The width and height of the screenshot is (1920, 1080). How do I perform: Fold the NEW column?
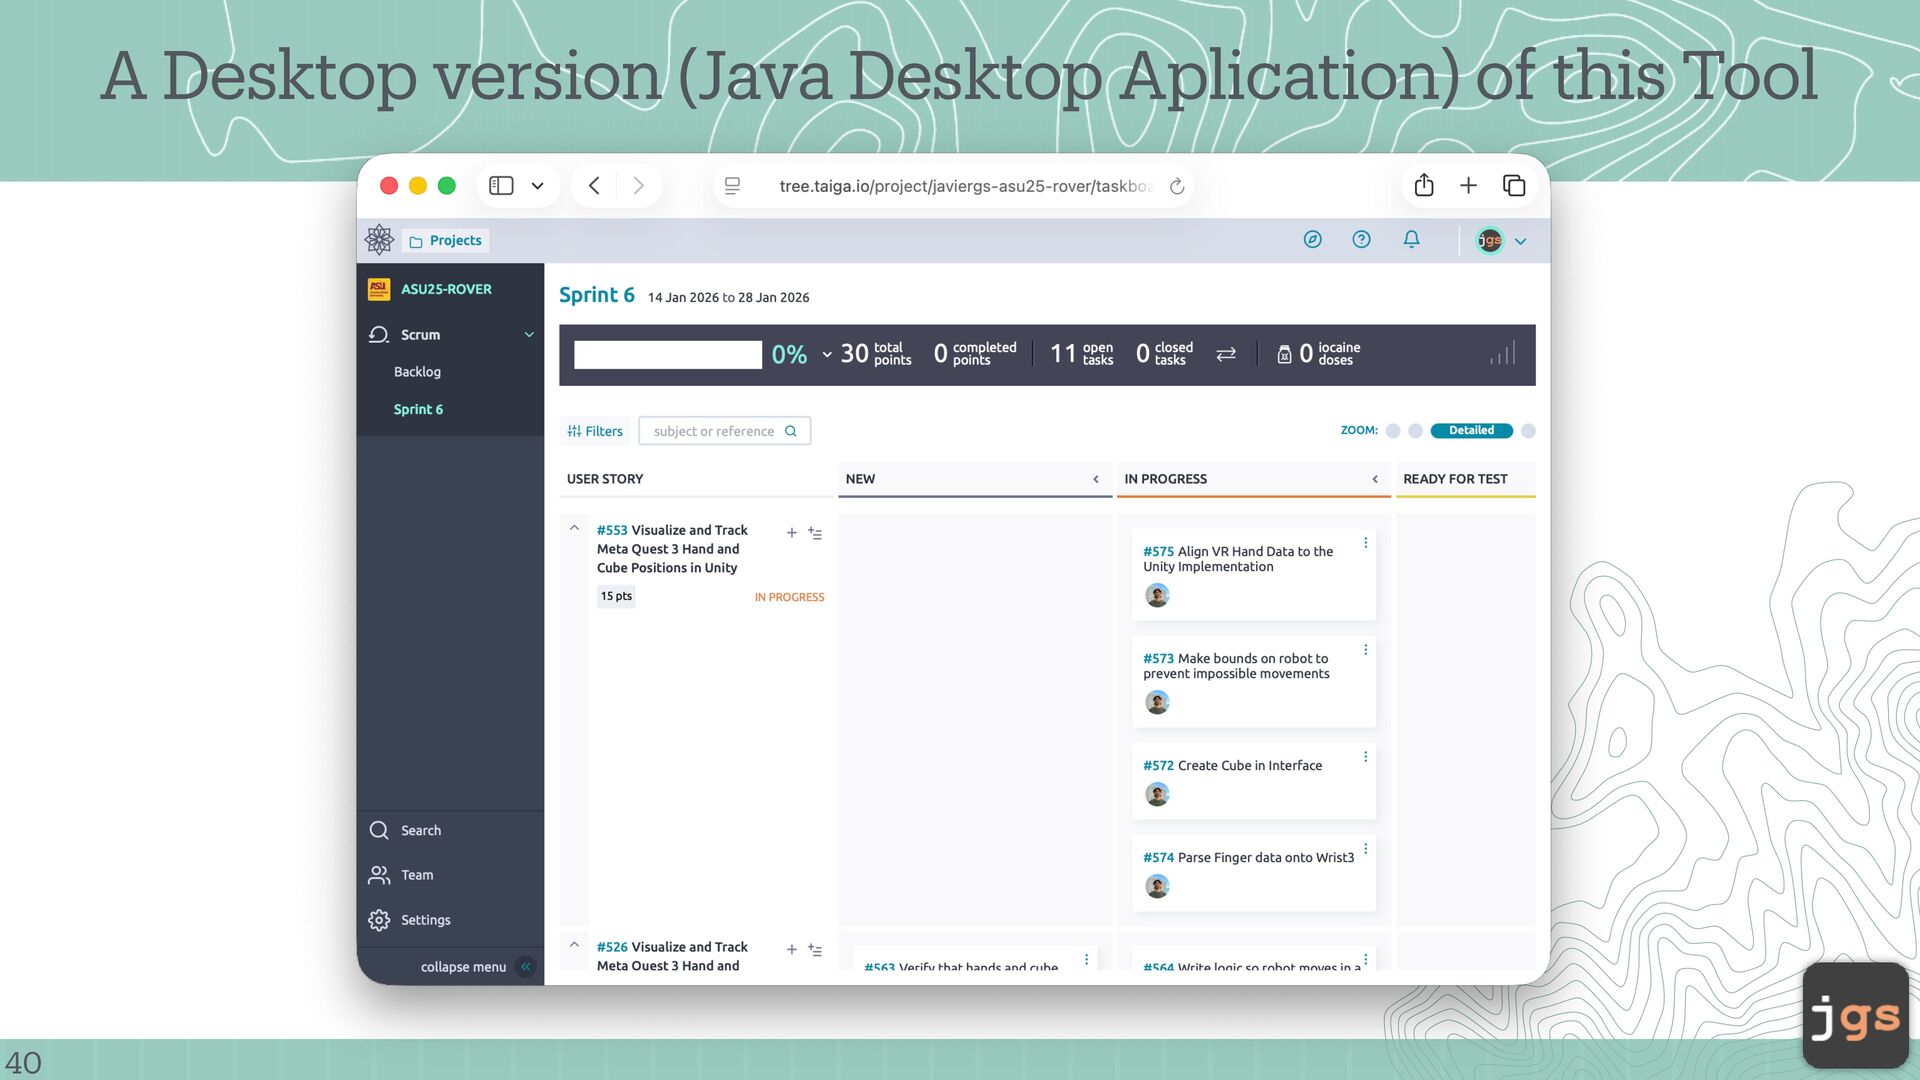[x=1096, y=480]
